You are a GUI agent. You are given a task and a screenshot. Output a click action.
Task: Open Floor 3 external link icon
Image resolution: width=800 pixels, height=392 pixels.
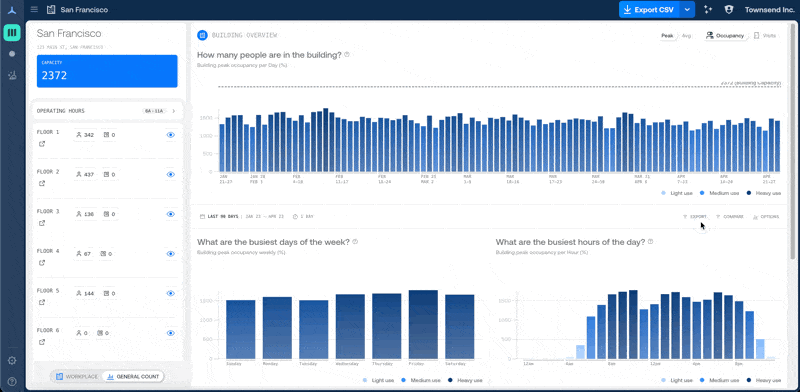point(42,223)
